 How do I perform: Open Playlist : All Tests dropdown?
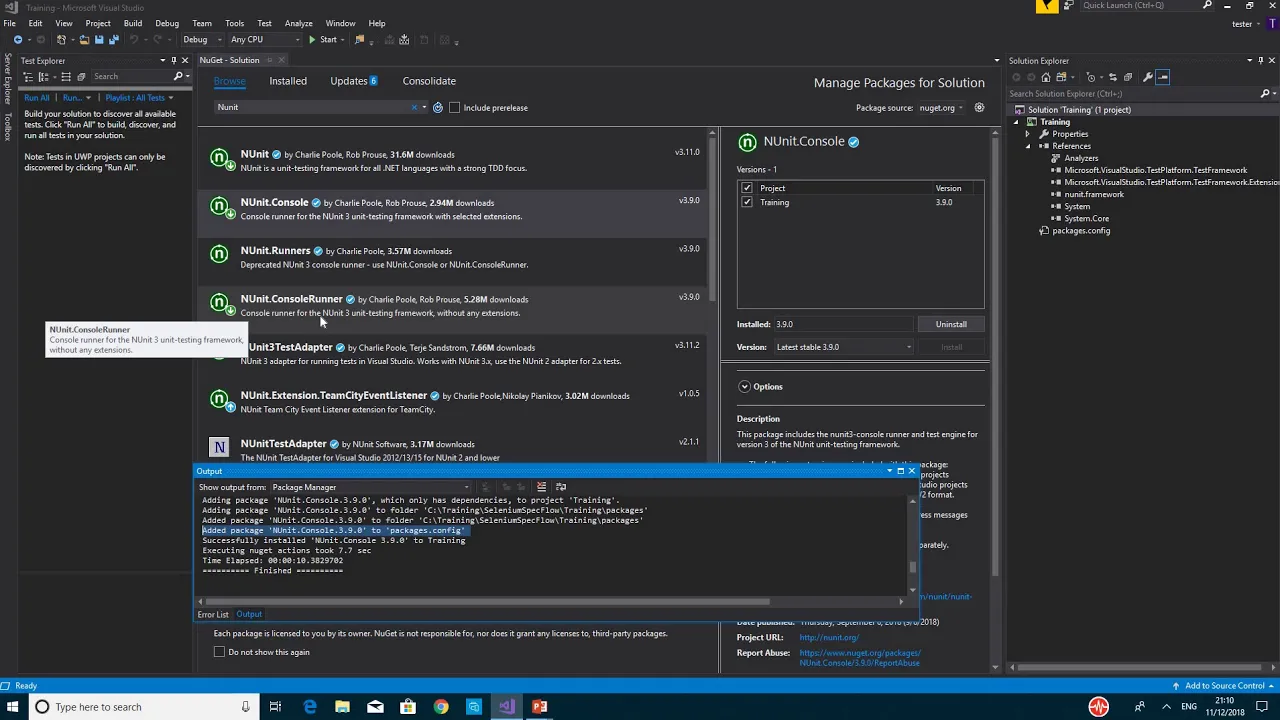click(139, 98)
